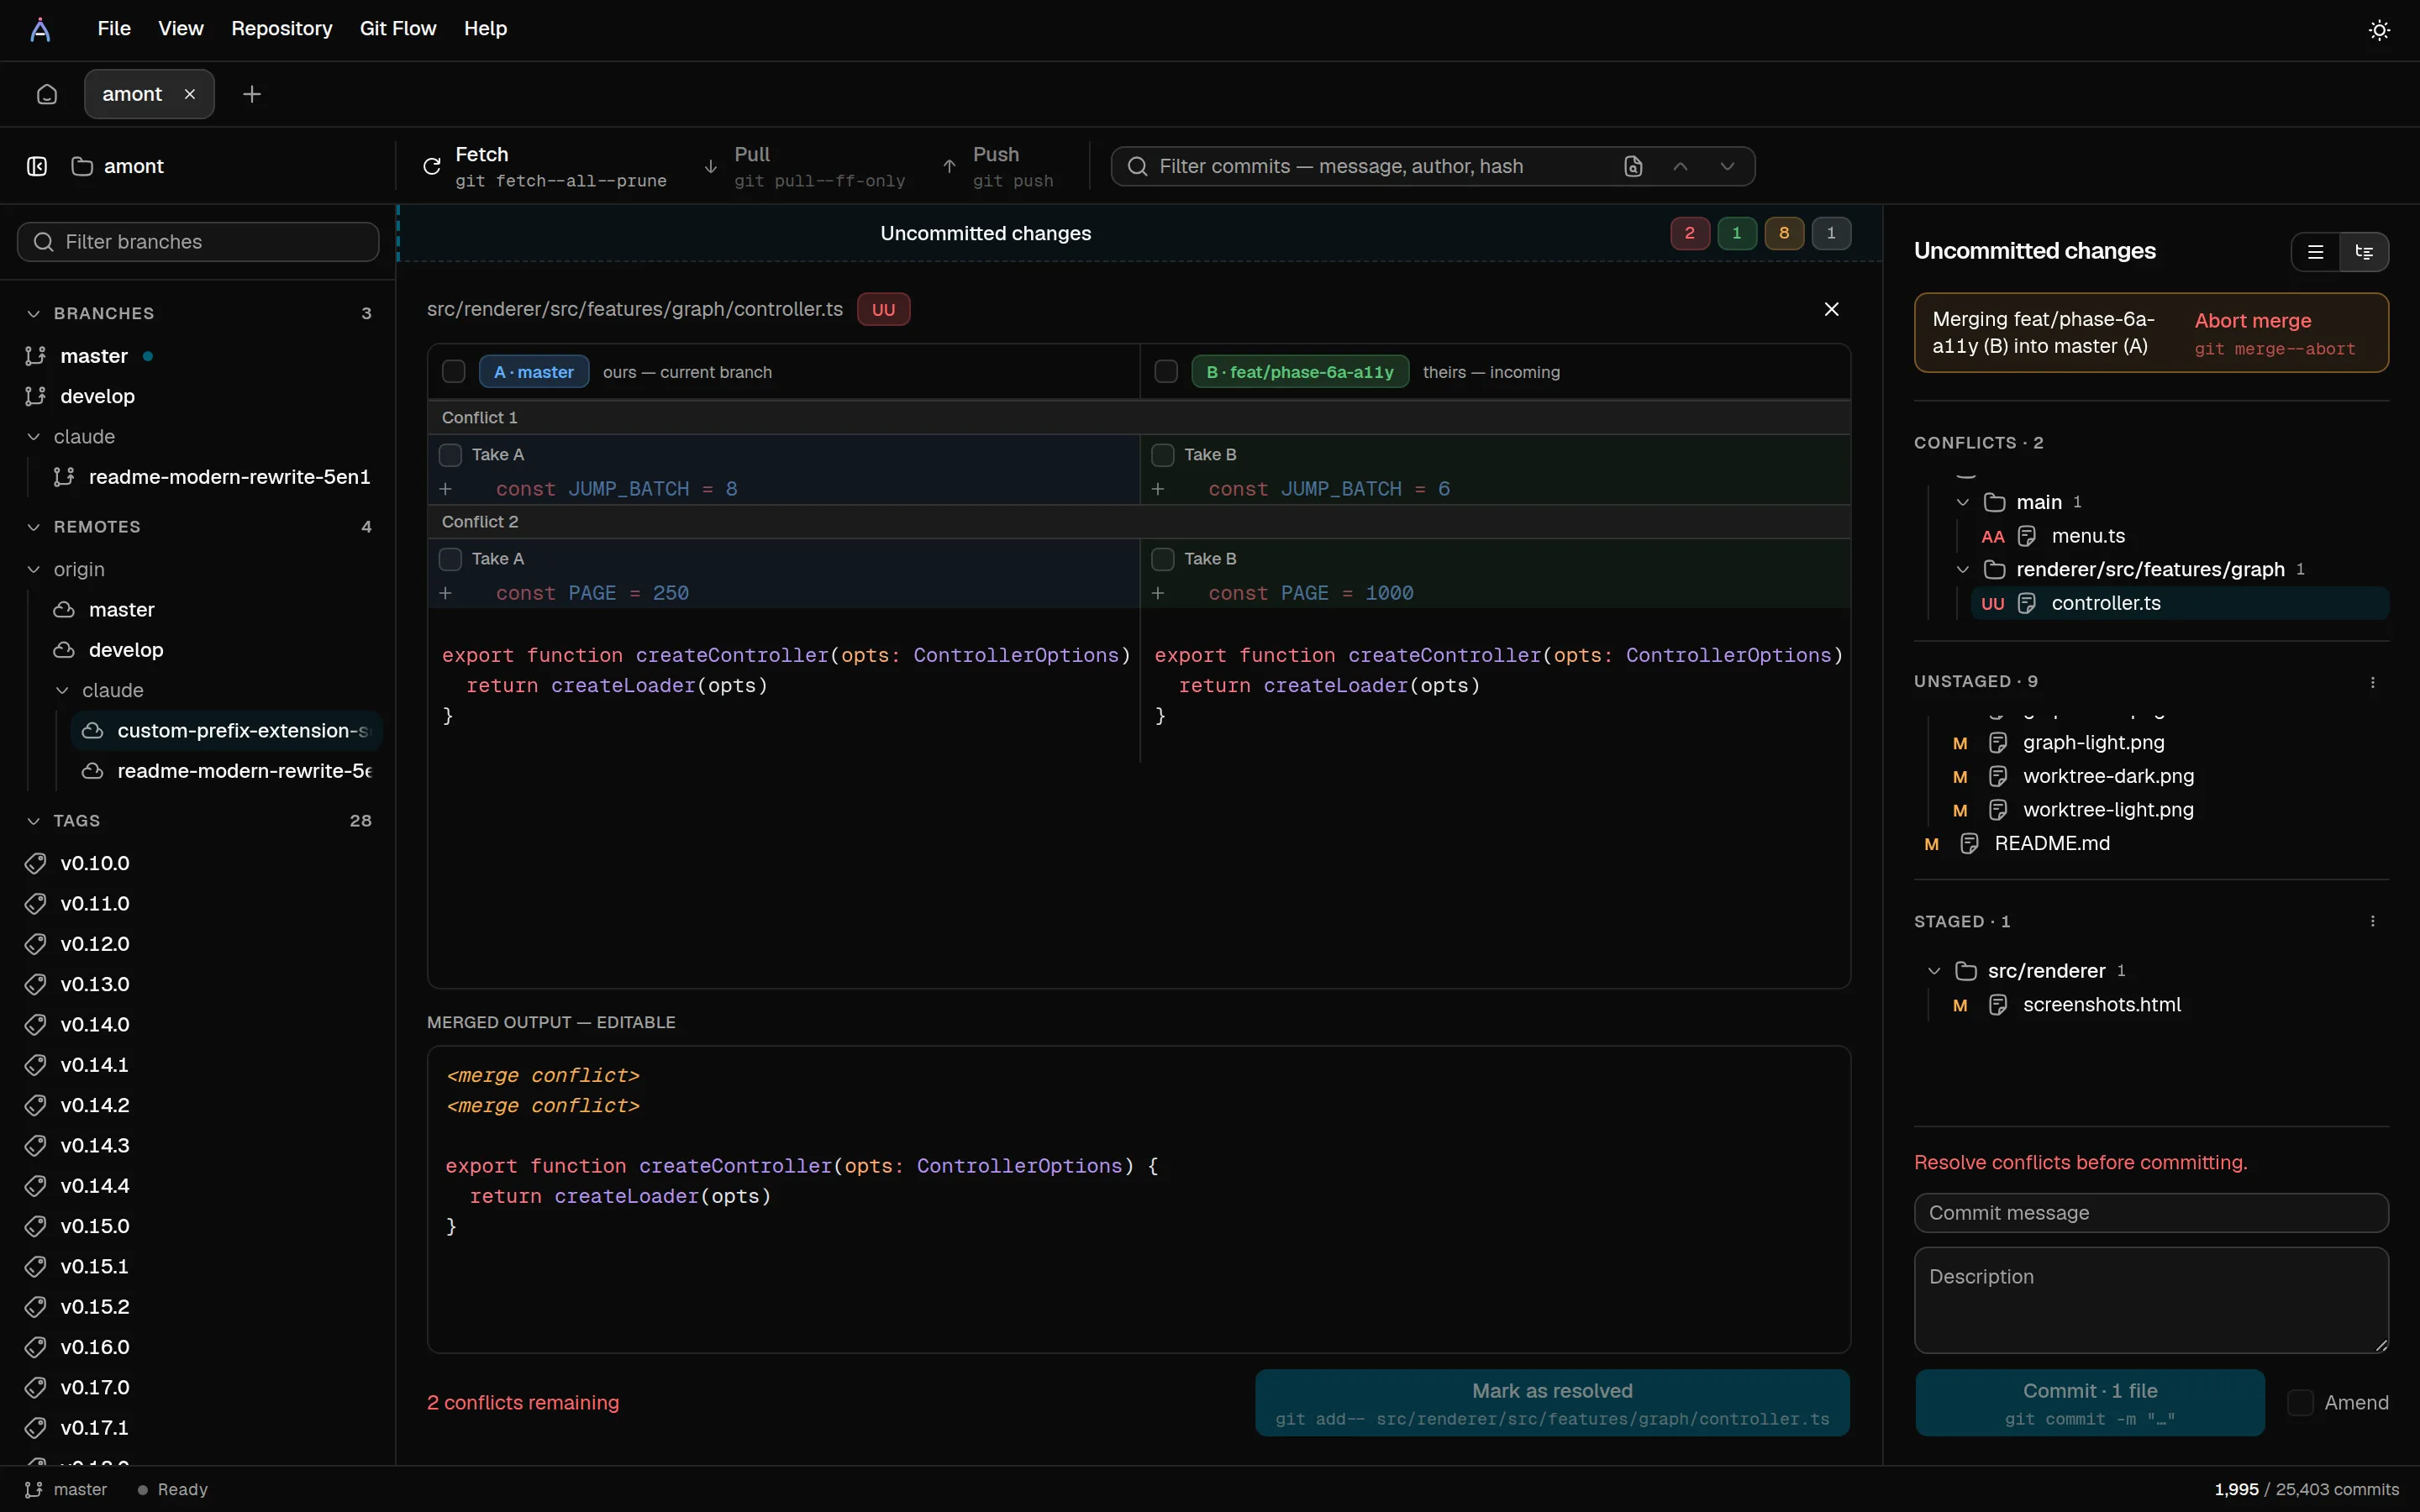The image size is (2420, 1512).
Task: Enable the Amend checkbox
Action: [x=2301, y=1403]
